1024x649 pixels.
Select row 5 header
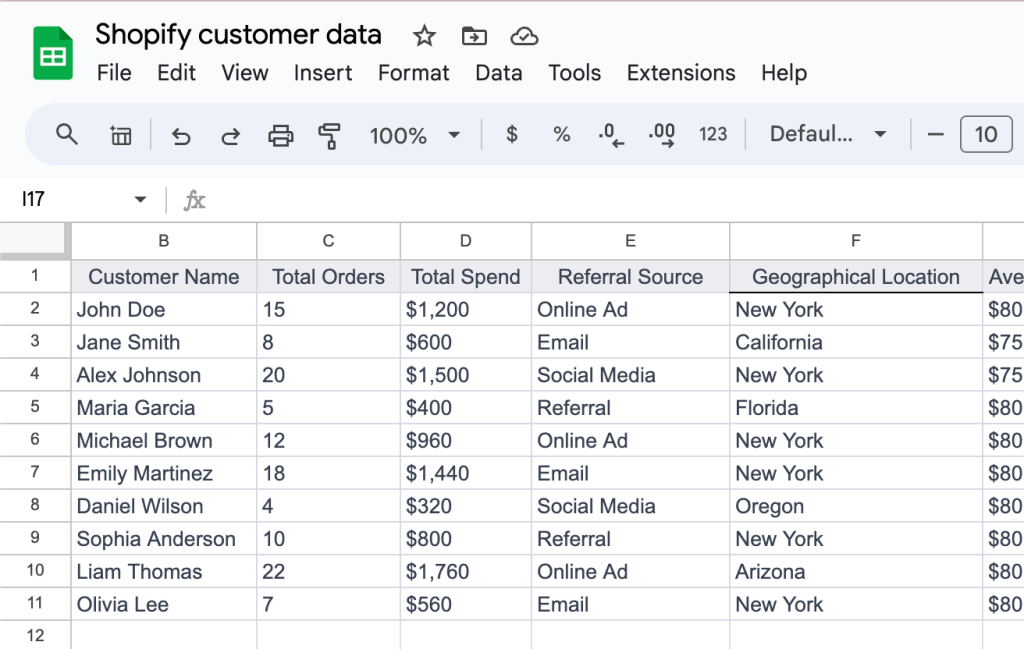(35, 407)
